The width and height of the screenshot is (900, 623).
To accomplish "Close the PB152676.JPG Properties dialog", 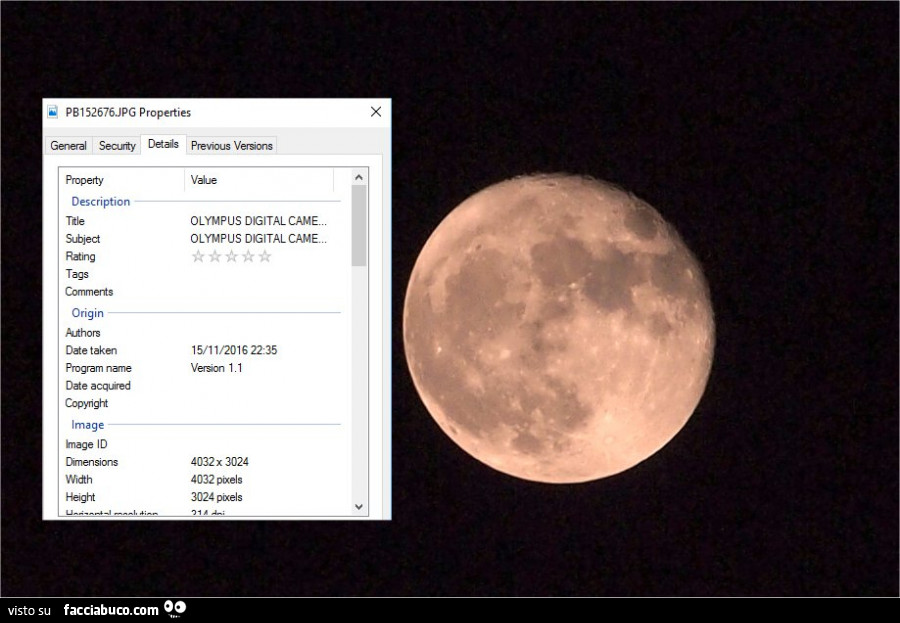I will (376, 112).
